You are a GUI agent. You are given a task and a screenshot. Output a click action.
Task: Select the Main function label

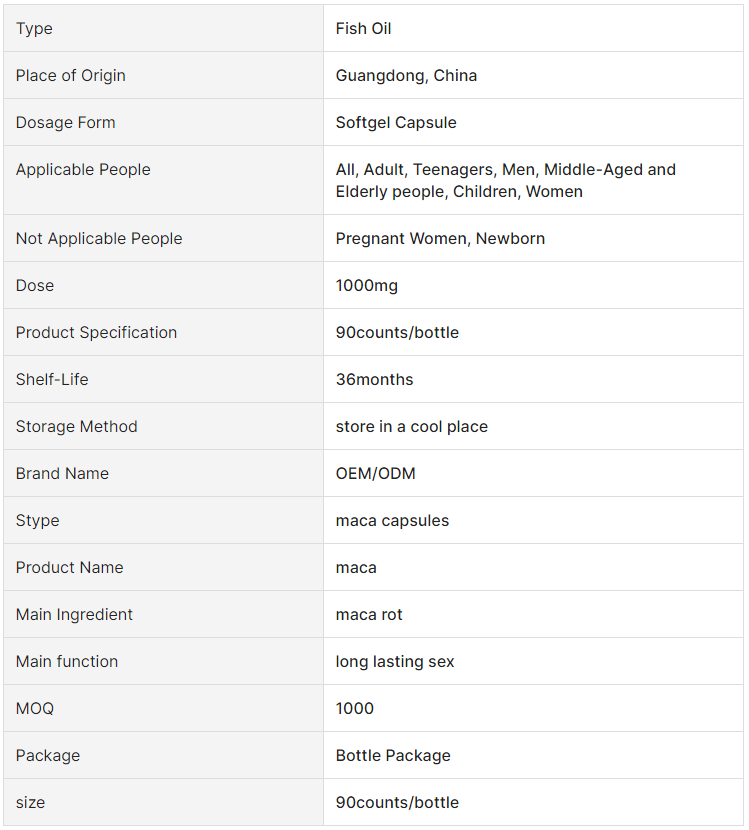[x=67, y=662]
